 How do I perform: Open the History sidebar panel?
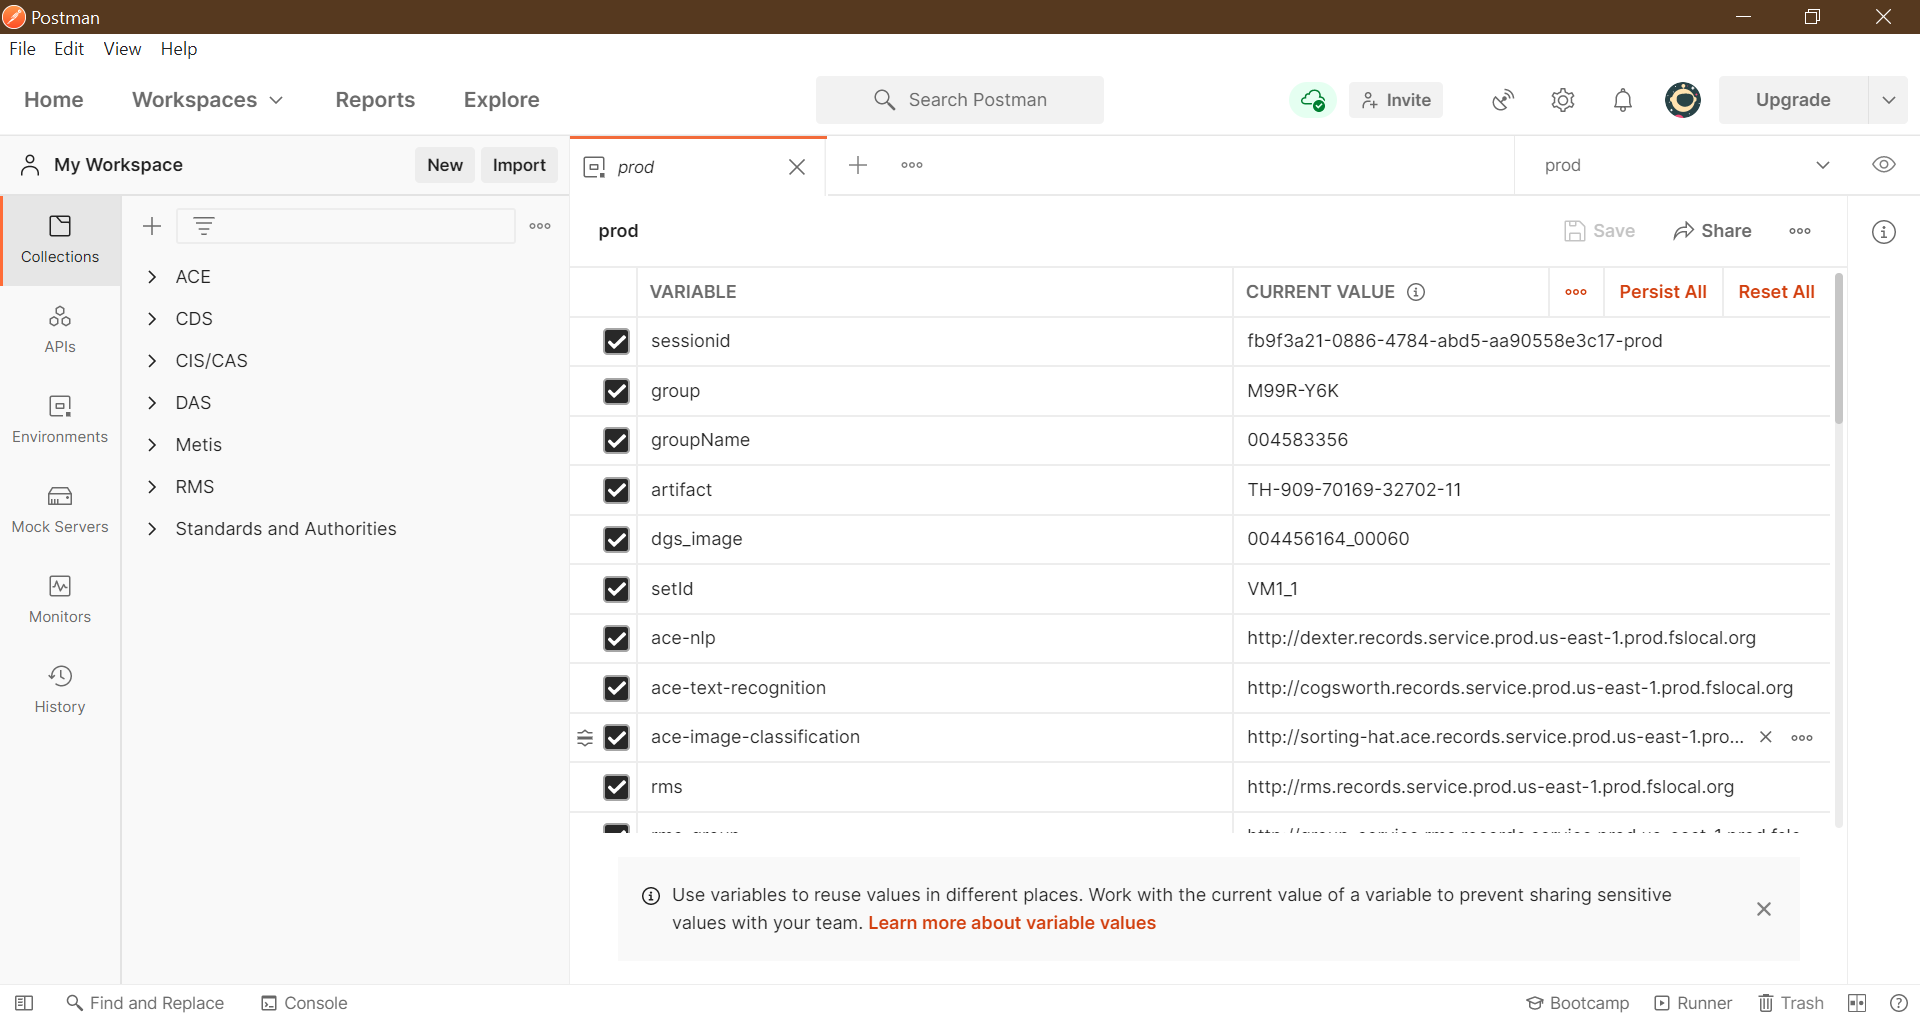60,690
